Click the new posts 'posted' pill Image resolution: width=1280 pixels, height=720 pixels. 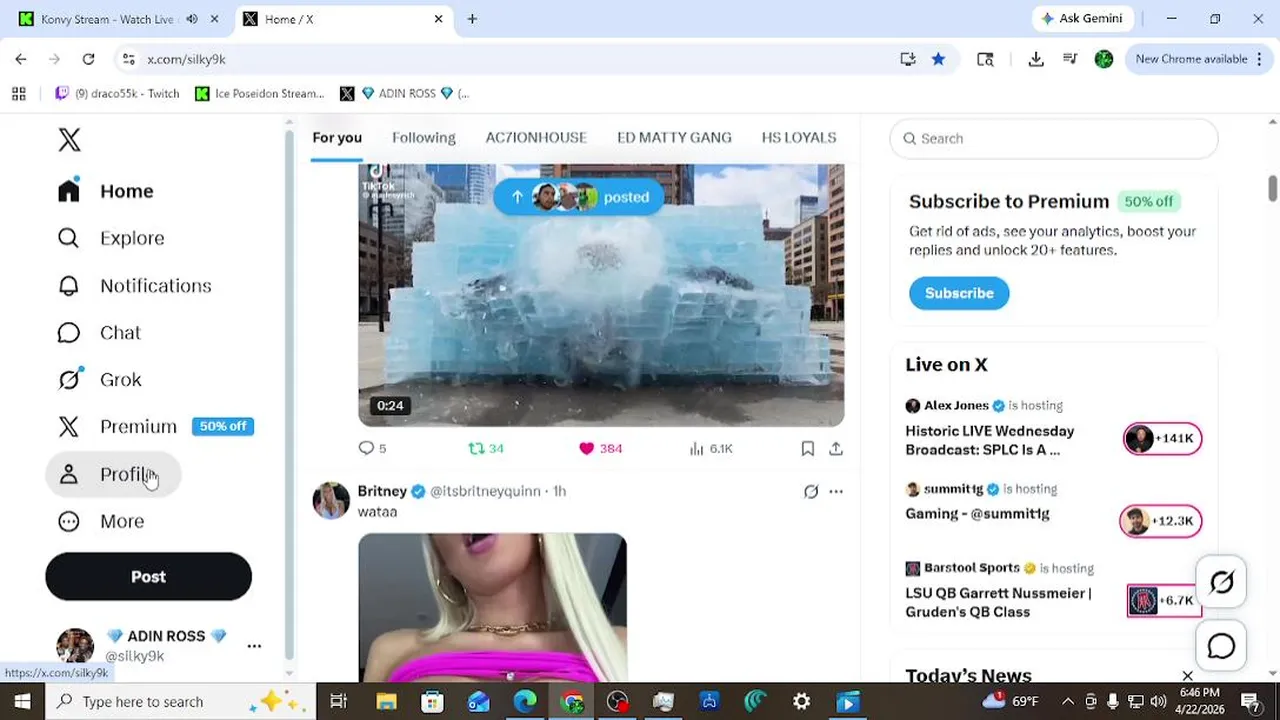[x=578, y=197]
